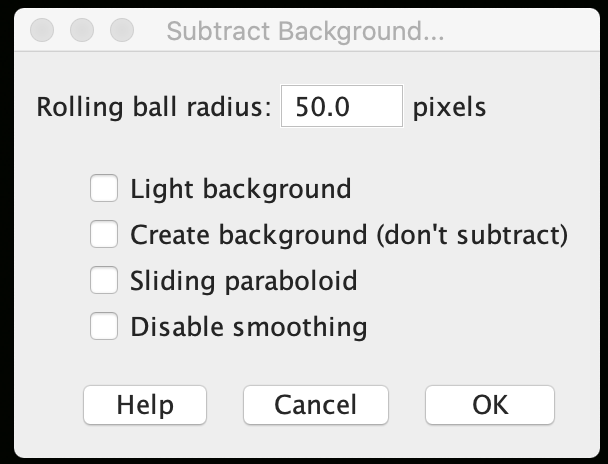608x464 pixels.
Task: Click the "Disable smoothing" label text
Action: [248, 327]
